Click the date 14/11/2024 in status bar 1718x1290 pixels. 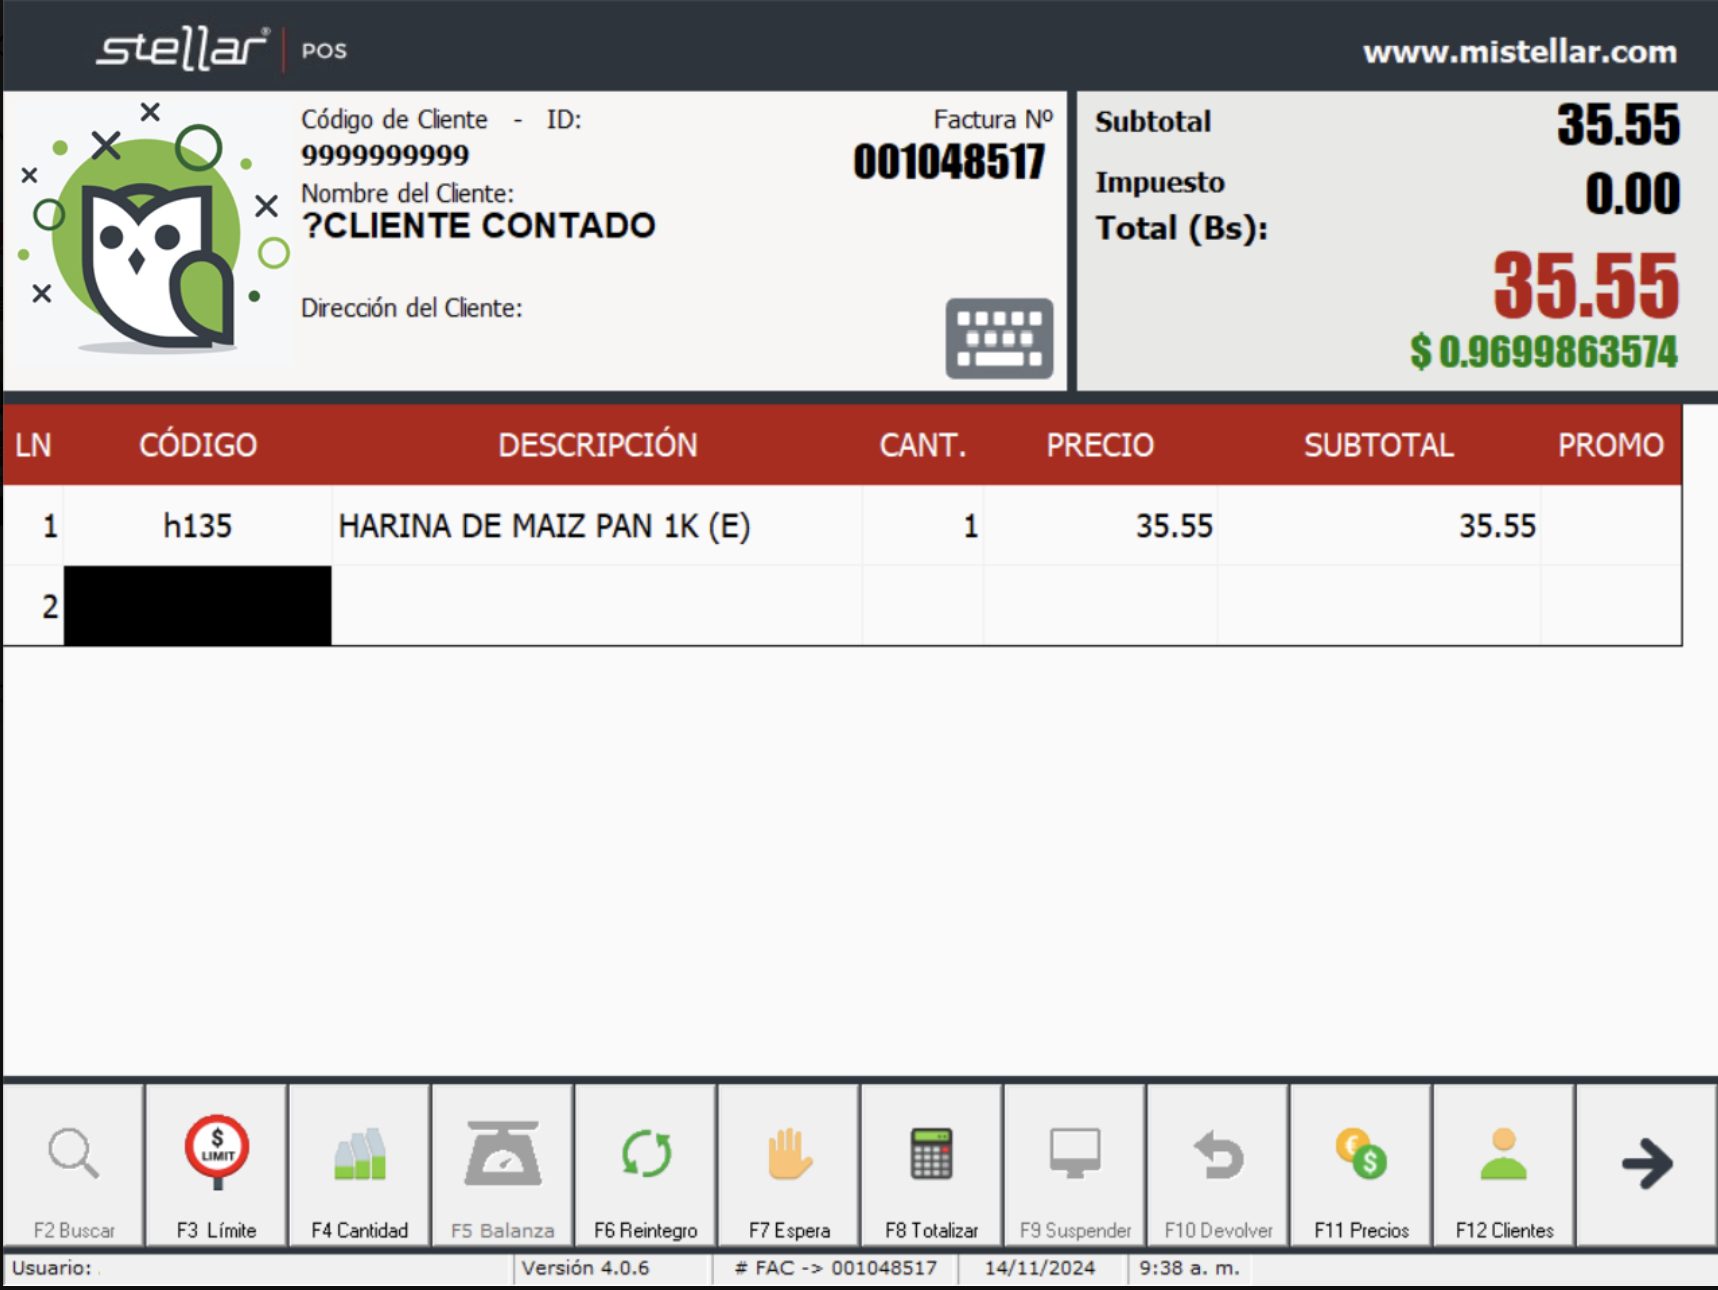(x=1040, y=1268)
